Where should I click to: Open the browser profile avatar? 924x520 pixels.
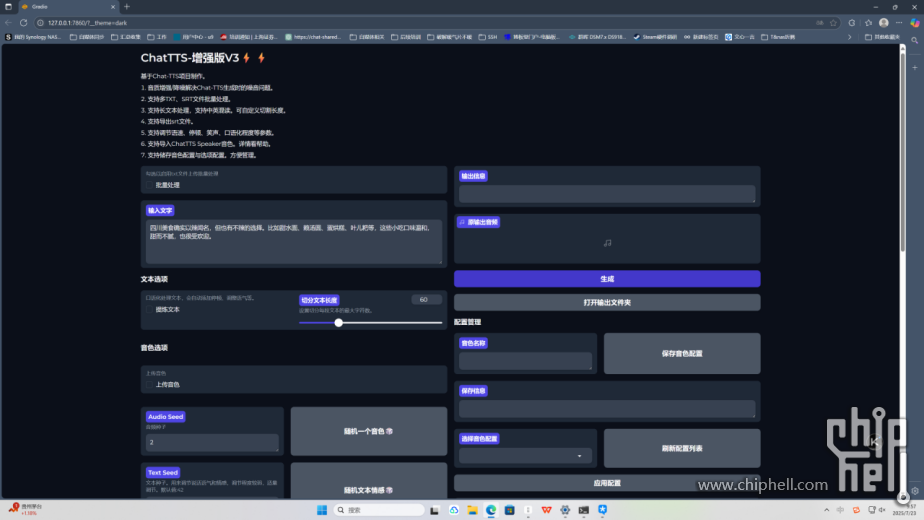click(883, 23)
